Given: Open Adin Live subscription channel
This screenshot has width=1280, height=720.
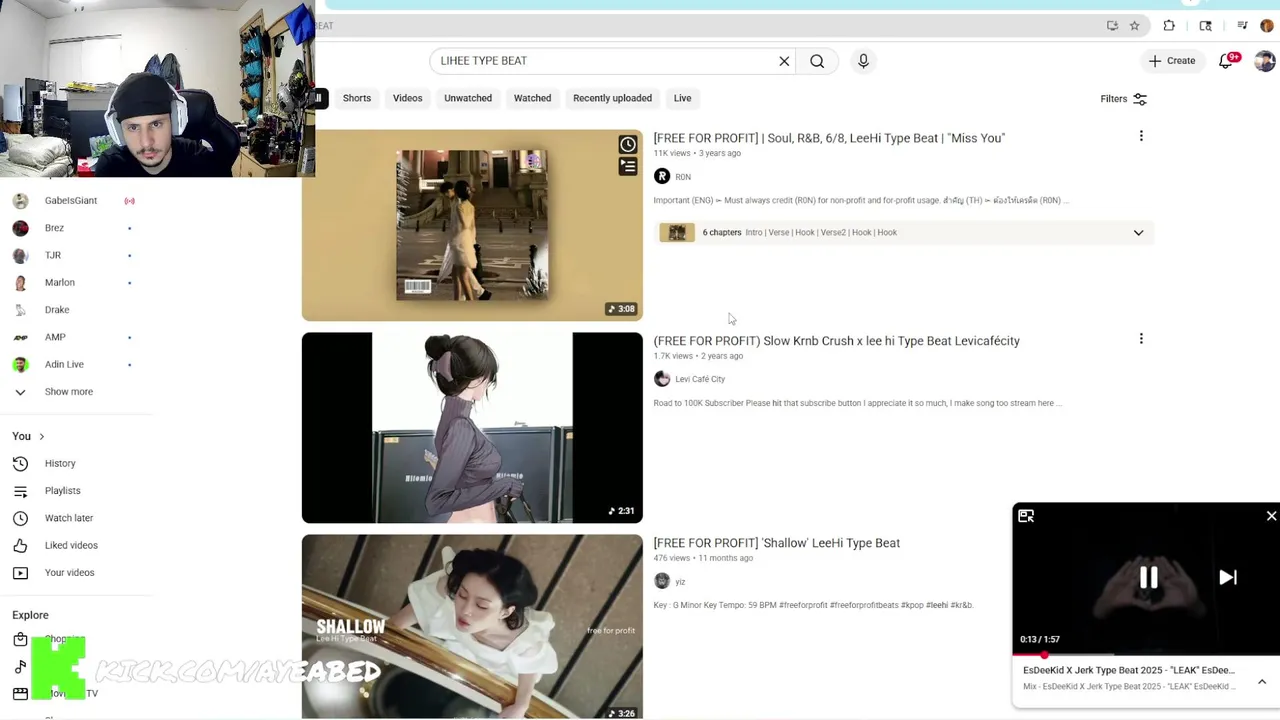Looking at the screenshot, I should [64, 364].
